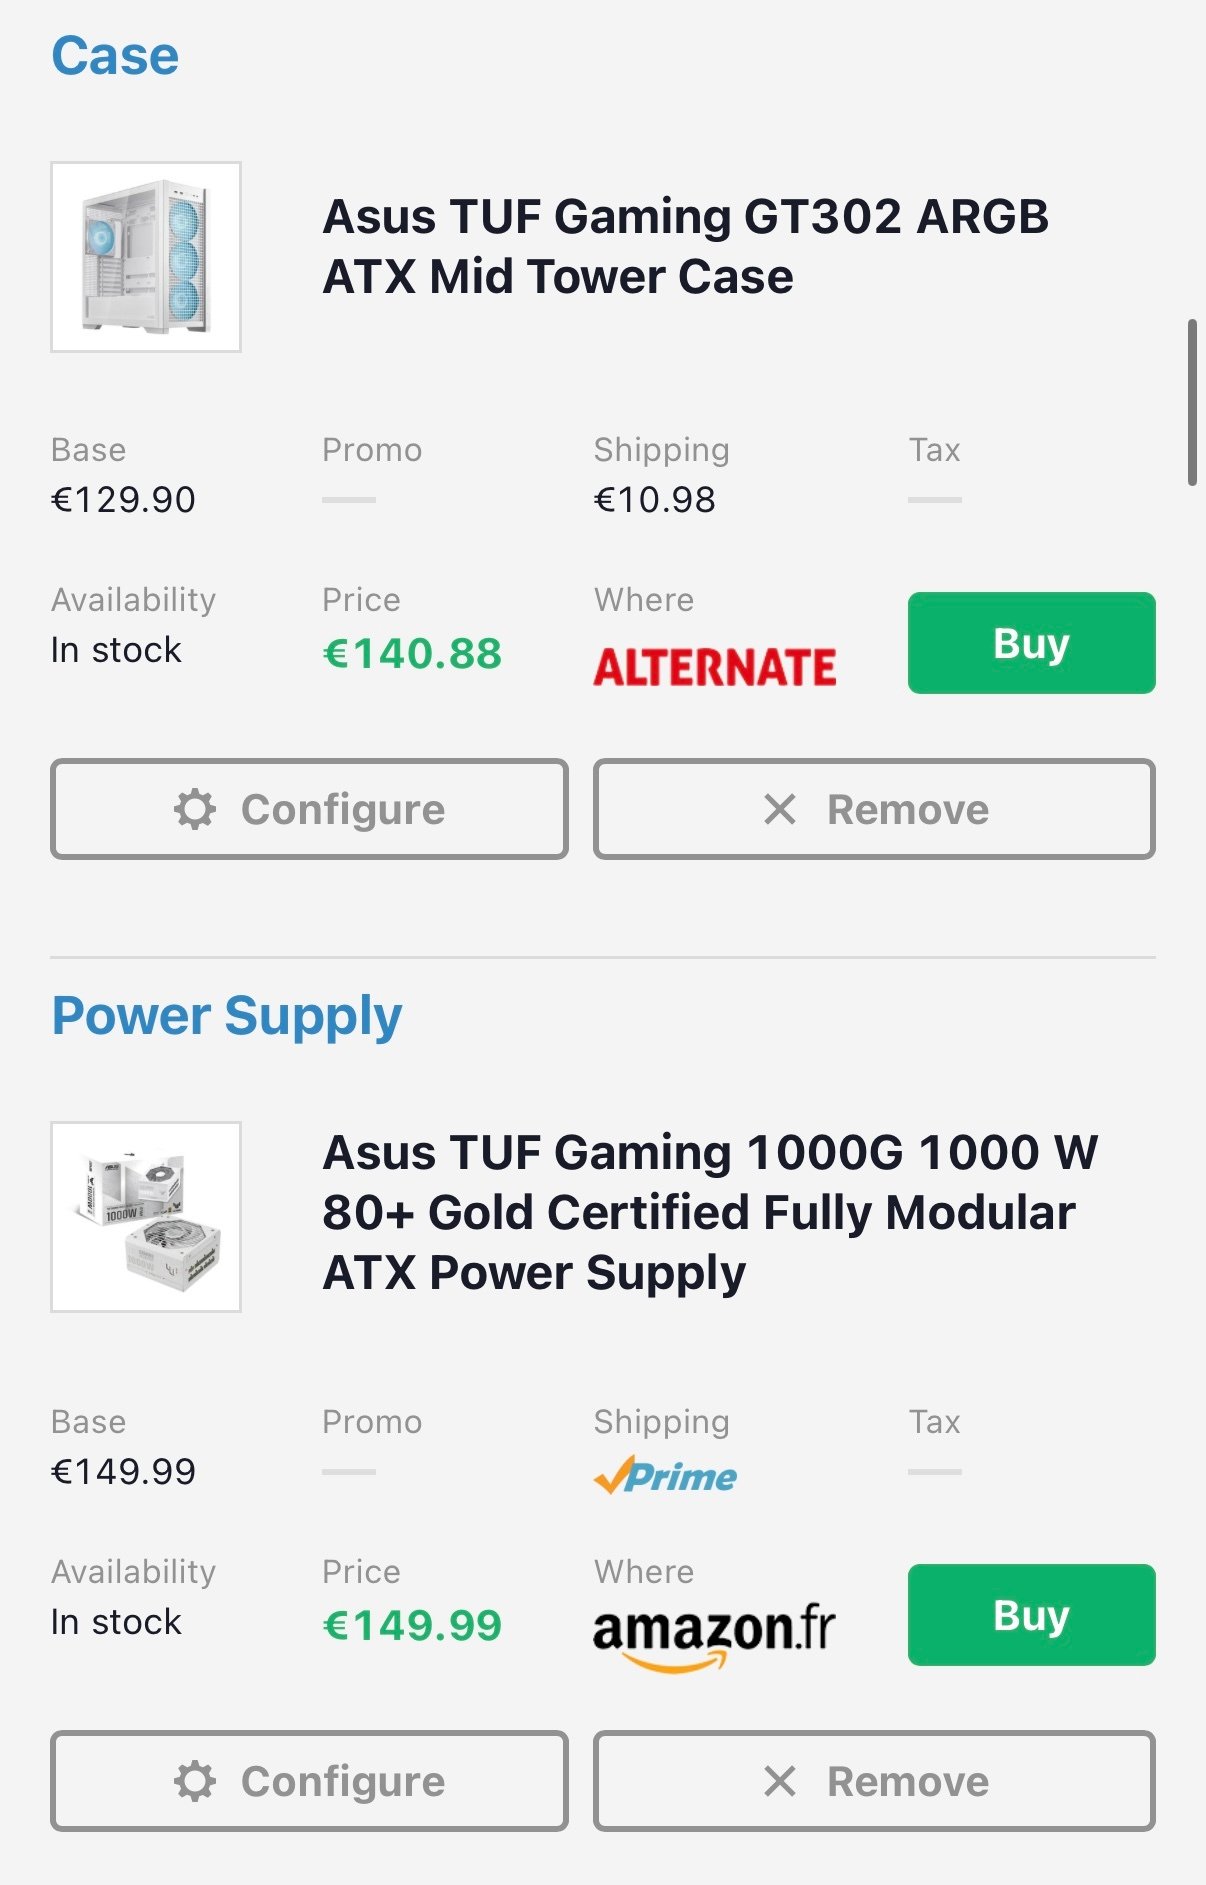The width and height of the screenshot is (1206, 1885).
Task: Buy the case from Alternate
Action: tap(1031, 643)
